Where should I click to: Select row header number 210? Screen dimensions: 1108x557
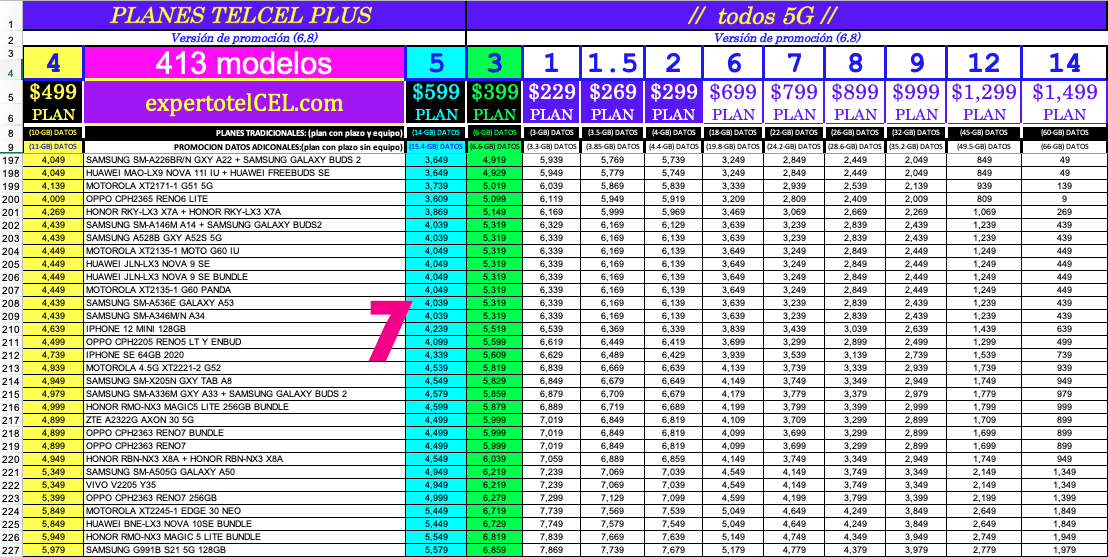pos(11,329)
